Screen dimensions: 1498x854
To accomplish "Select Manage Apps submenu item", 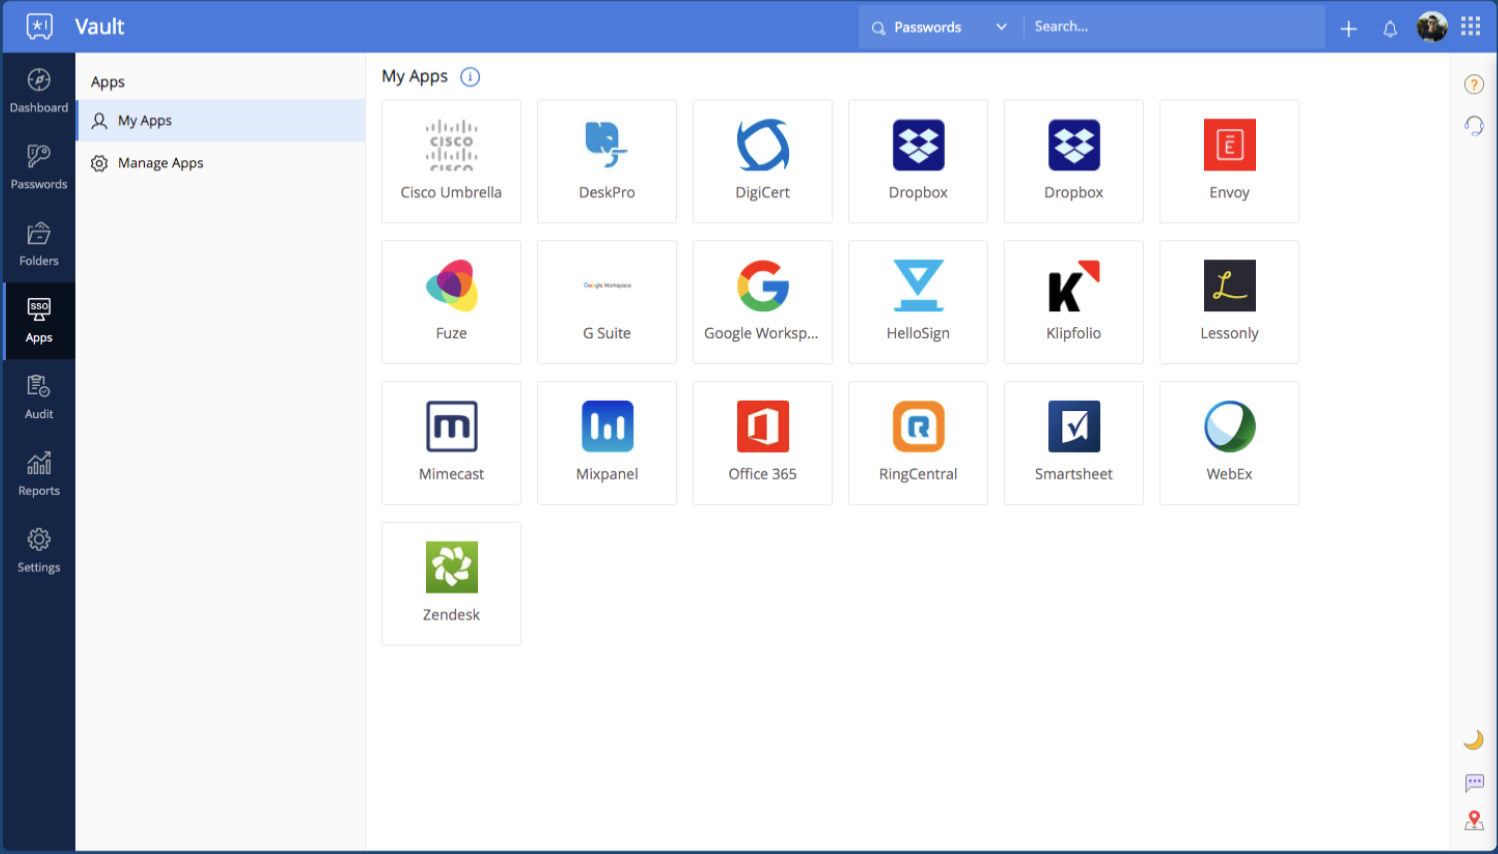I will coord(221,163).
